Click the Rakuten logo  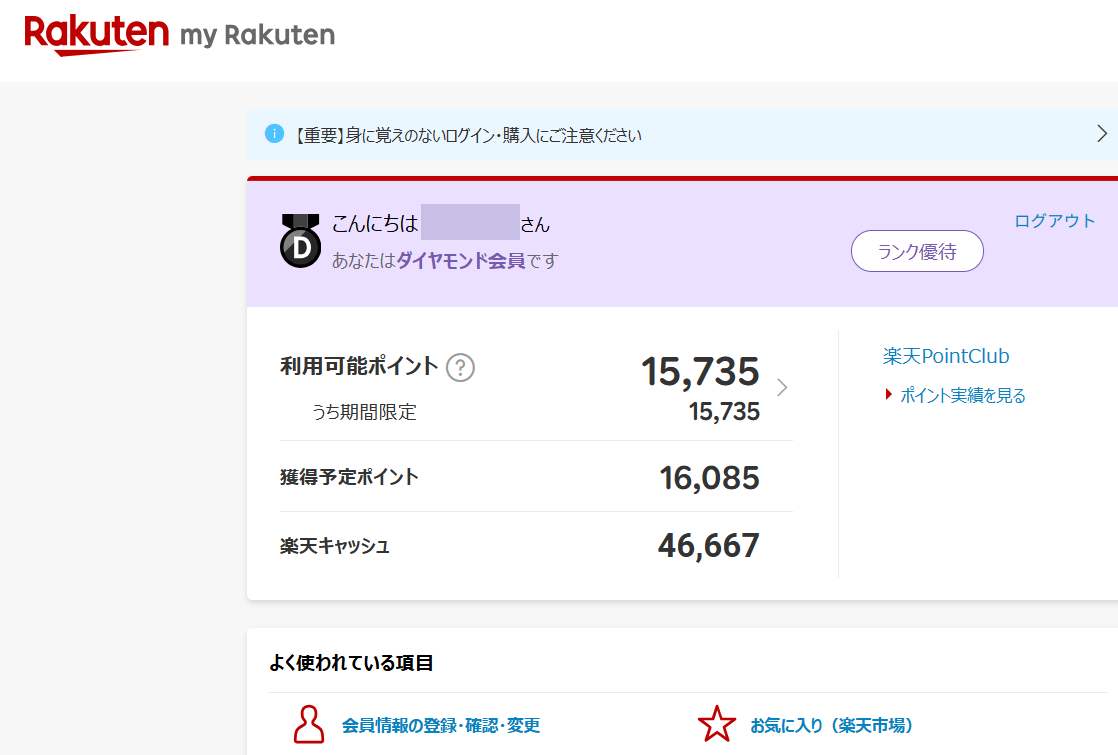pyautogui.click(x=96, y=34)
